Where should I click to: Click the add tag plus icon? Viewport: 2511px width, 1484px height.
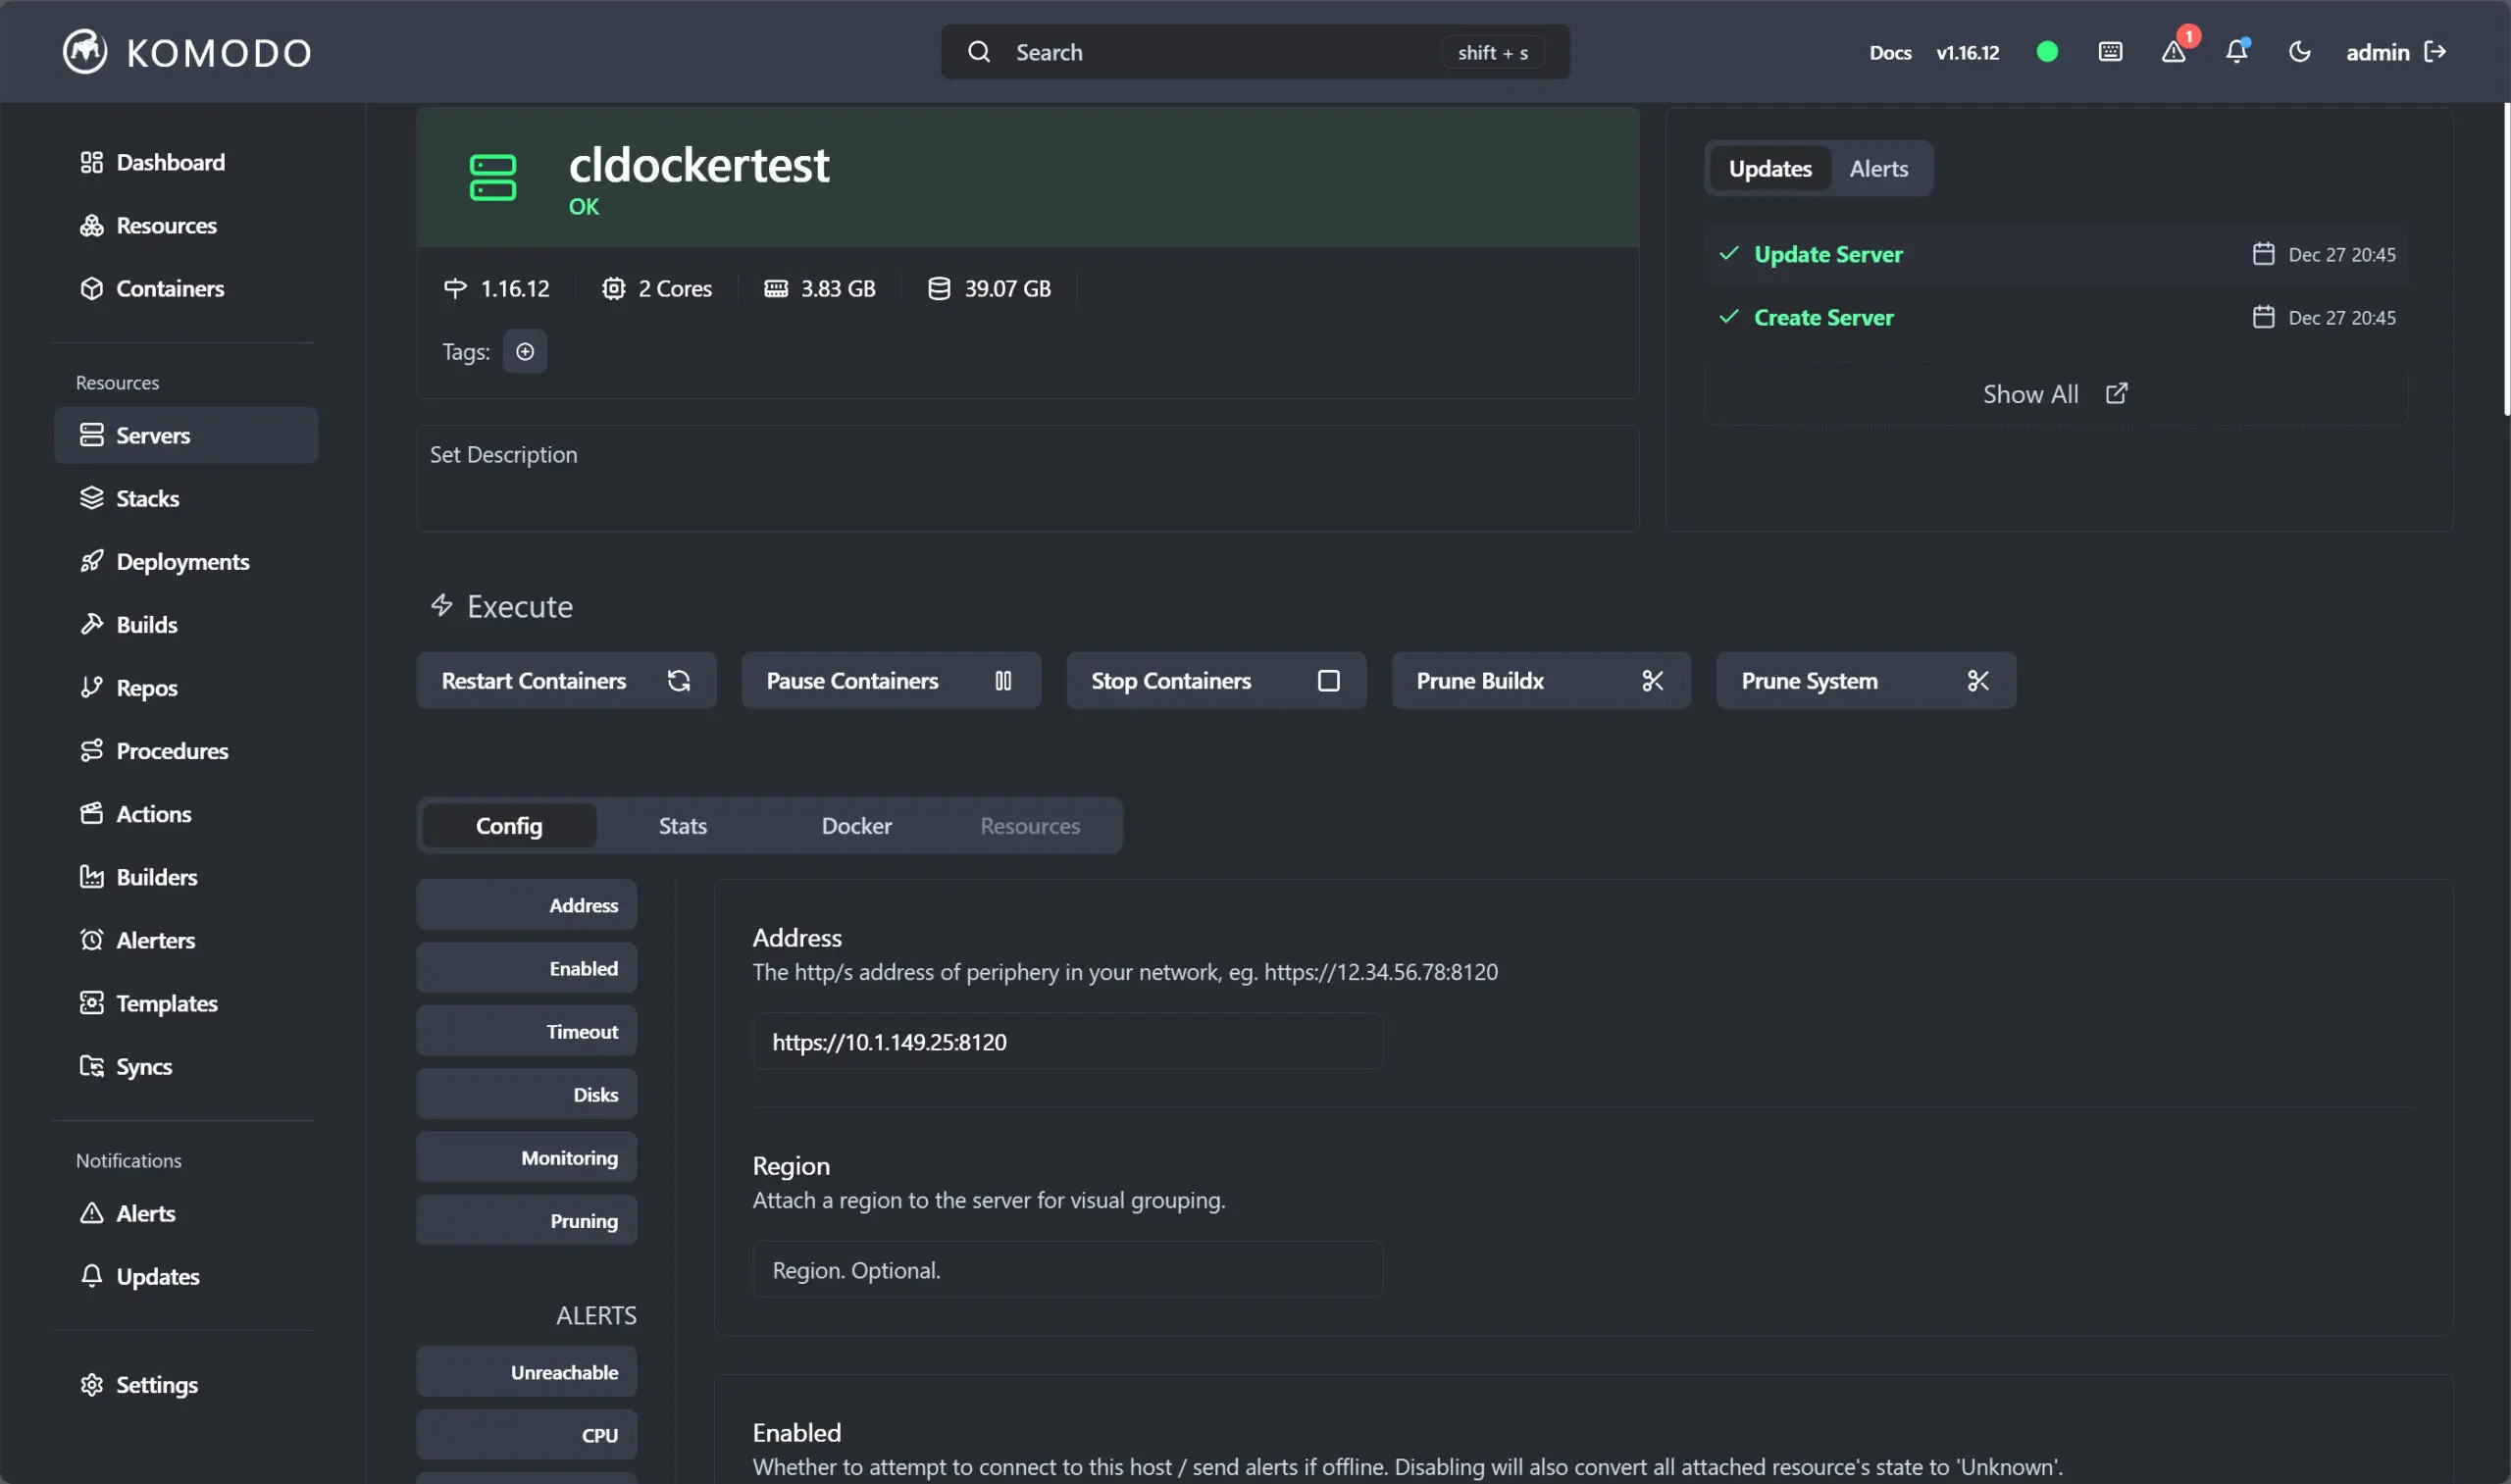[524, 351]
